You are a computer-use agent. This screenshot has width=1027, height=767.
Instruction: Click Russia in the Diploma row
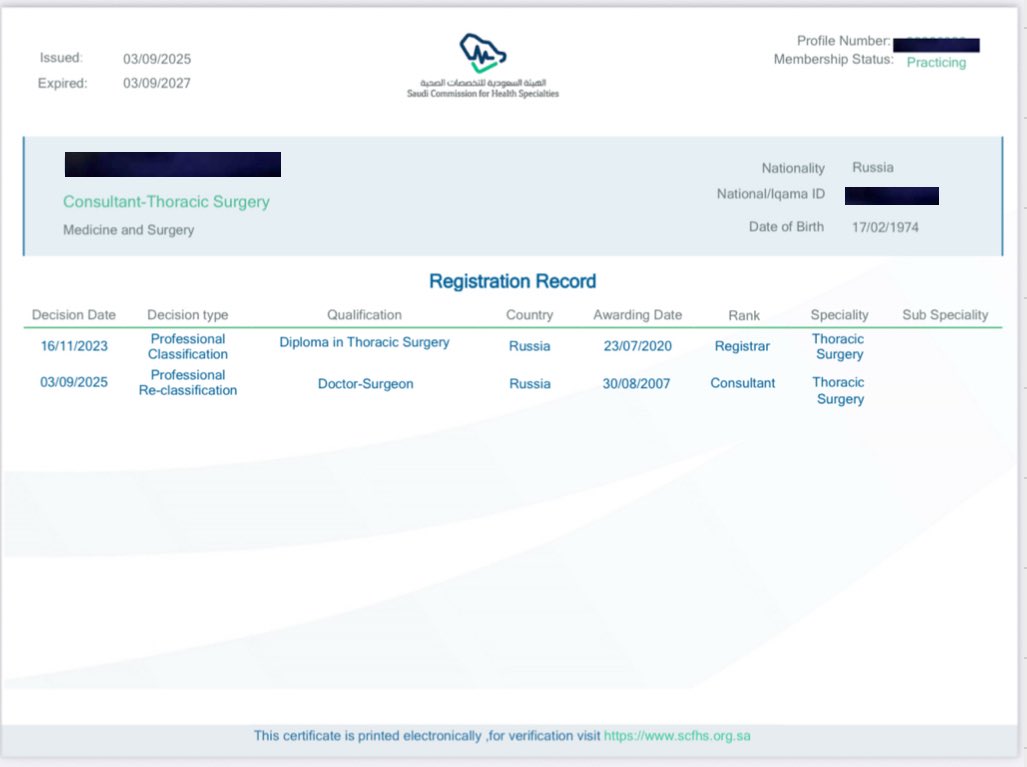tap(529, 346)
